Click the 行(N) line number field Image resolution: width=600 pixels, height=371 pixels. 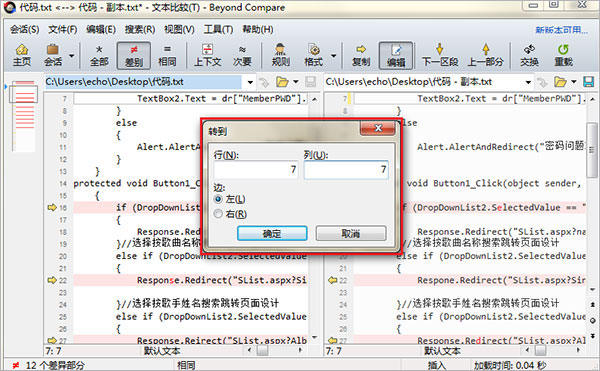click(x=256, y=170)
